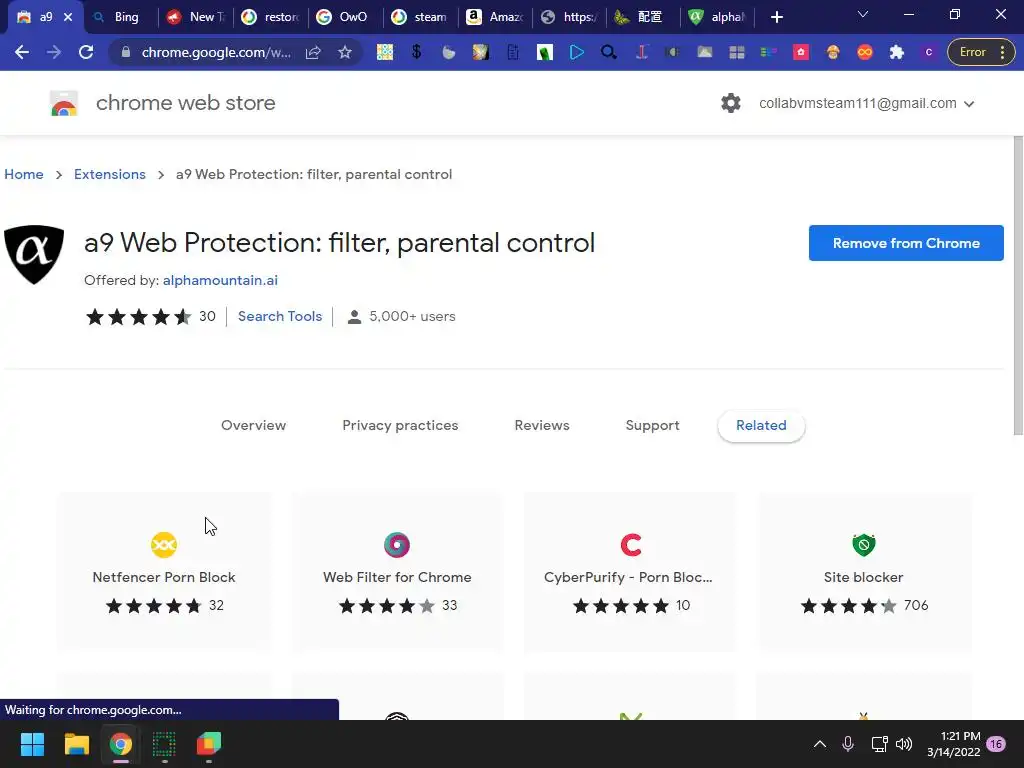Open the alphamountain.ai developer link

pos(220,280)
